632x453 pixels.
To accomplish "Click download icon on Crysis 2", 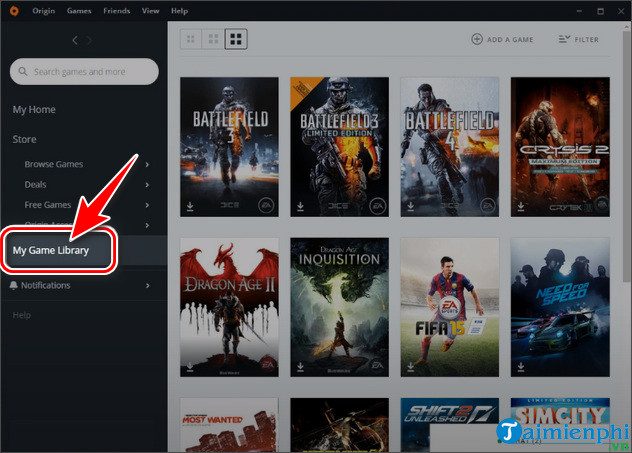I will (521, 206).
